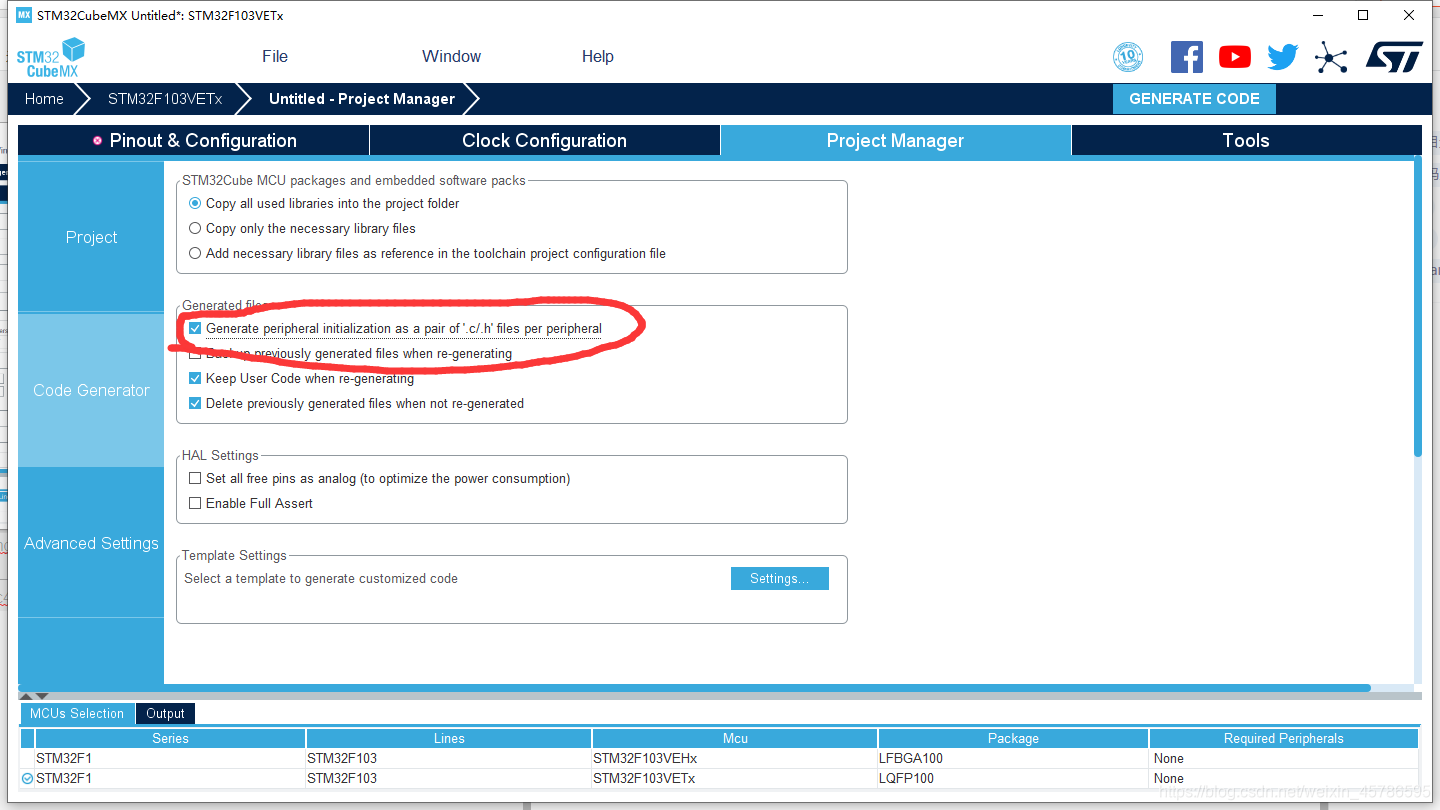The image size is (1440, 810).
Task: Toggle Keep User Code when re-generating
Action: [x=195, y=378]
